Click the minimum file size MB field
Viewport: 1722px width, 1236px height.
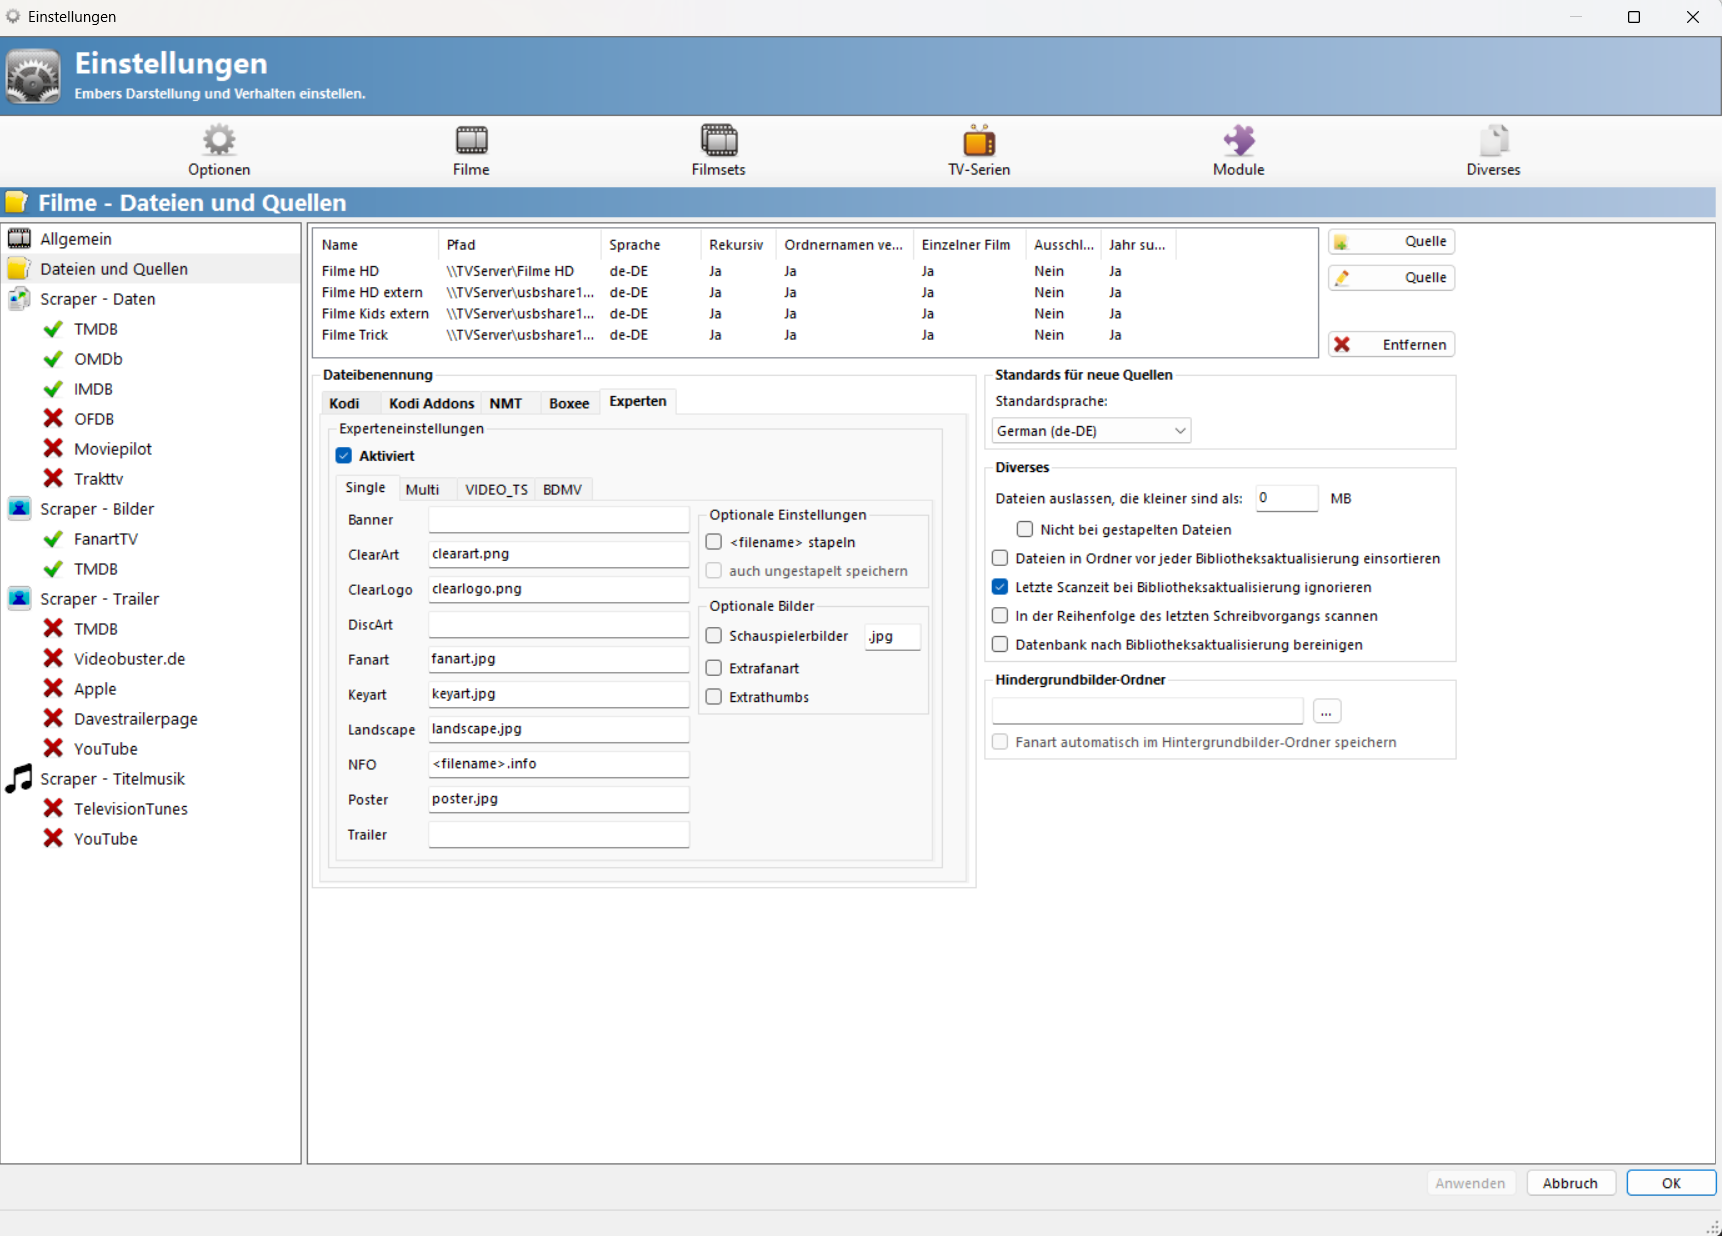[1287, 498]
